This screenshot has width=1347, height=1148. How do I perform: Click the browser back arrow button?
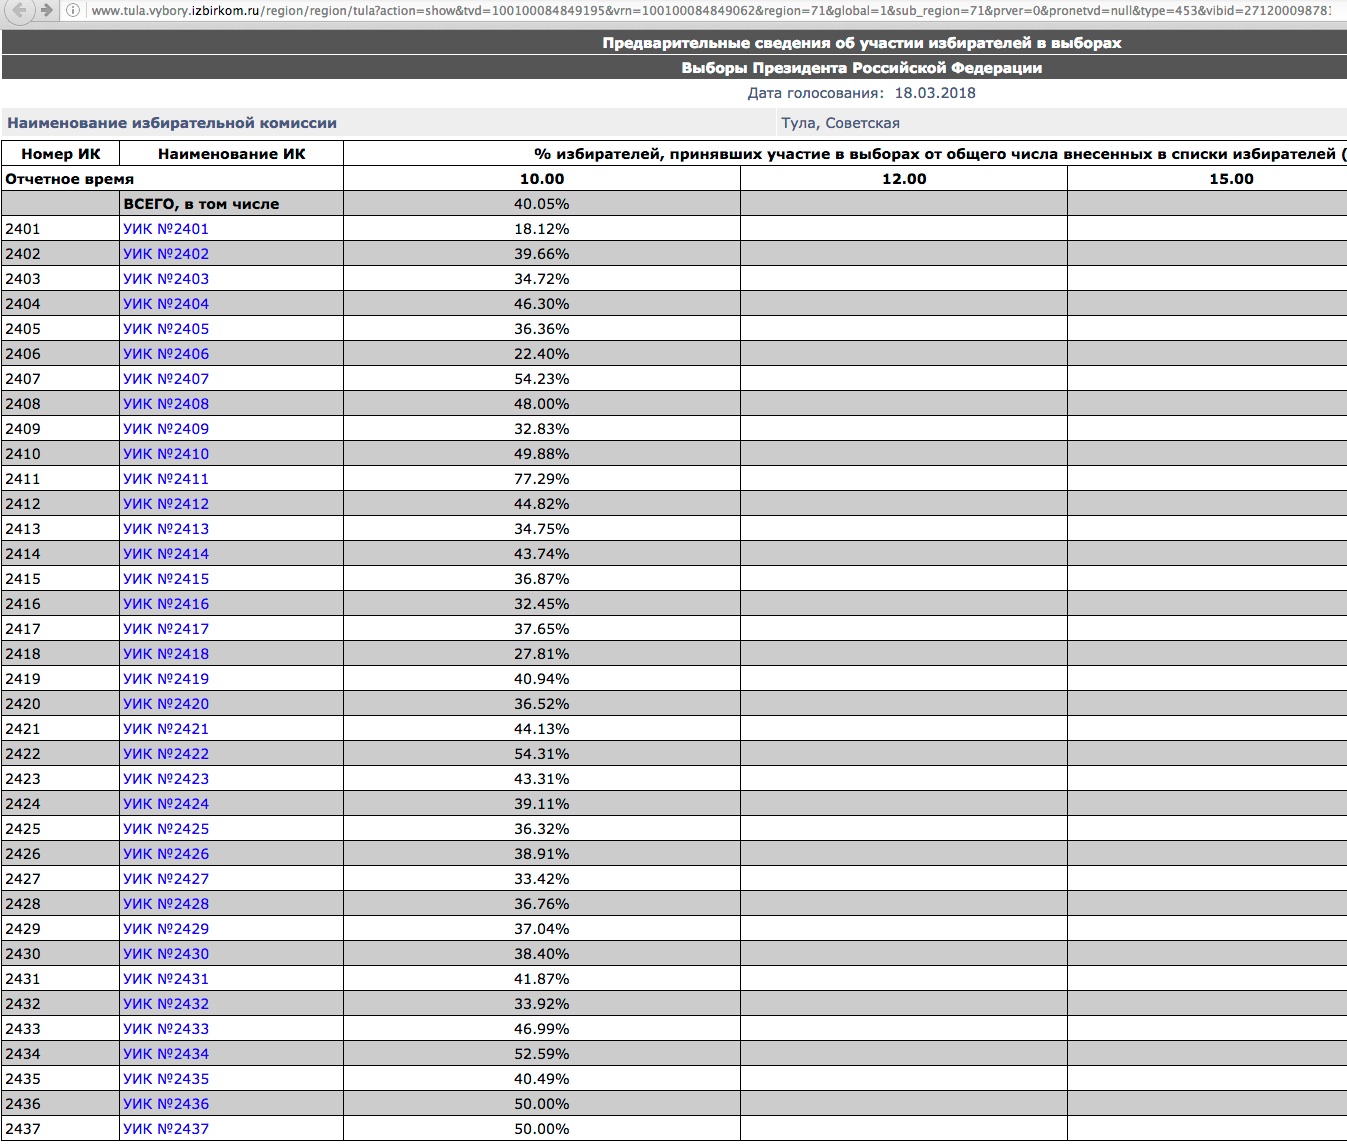tap(19, 10)
